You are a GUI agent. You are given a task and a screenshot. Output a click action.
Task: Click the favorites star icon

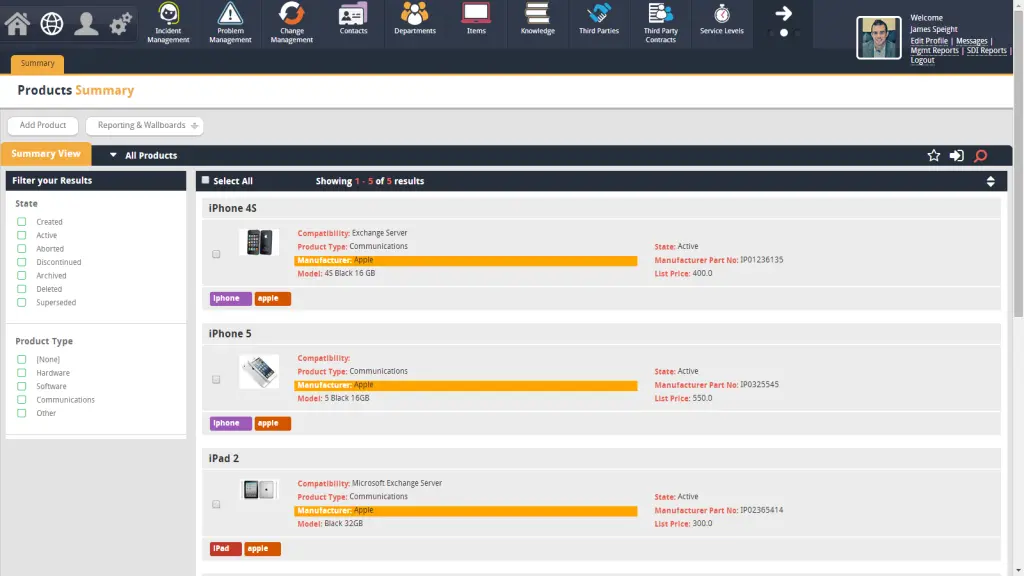934,155
